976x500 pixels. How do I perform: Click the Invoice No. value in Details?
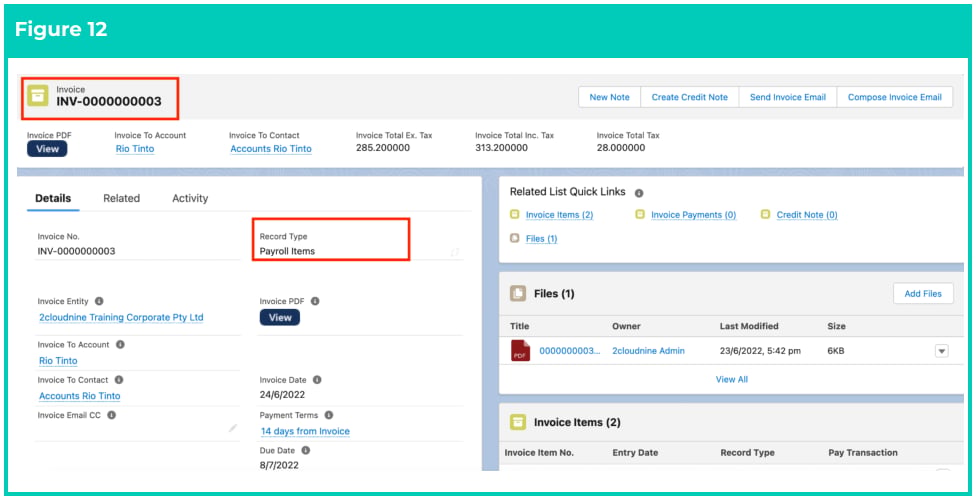pyautogui.click(x=76, y=252)
